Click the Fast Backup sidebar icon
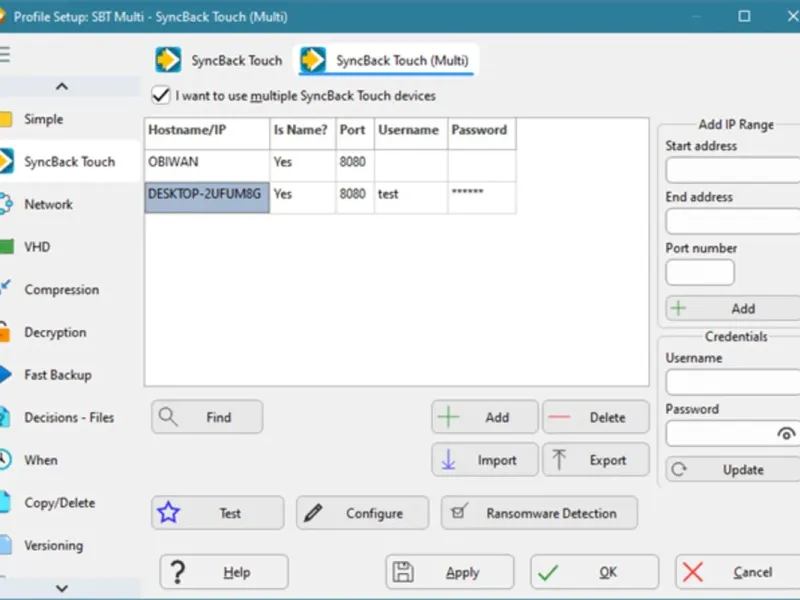The width and height of the screenshot is (800, 600). click(6, 374)
